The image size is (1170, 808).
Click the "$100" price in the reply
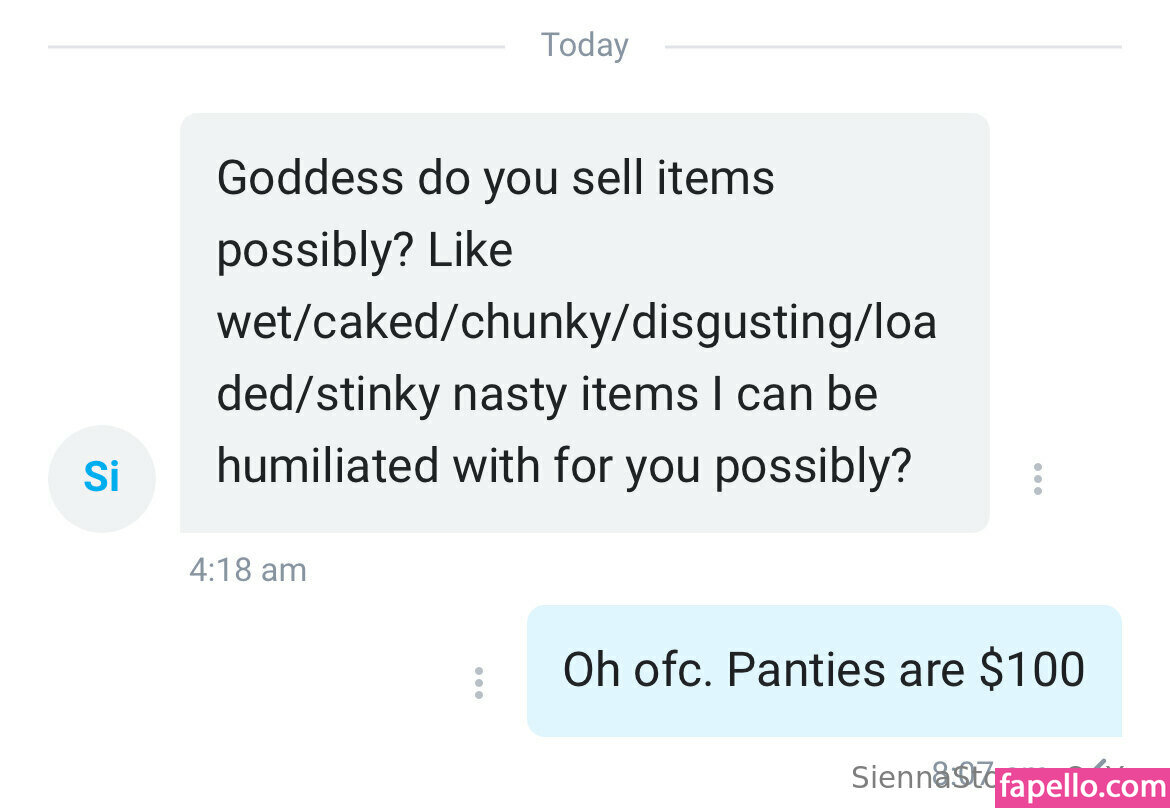[x=1032, y=670]
